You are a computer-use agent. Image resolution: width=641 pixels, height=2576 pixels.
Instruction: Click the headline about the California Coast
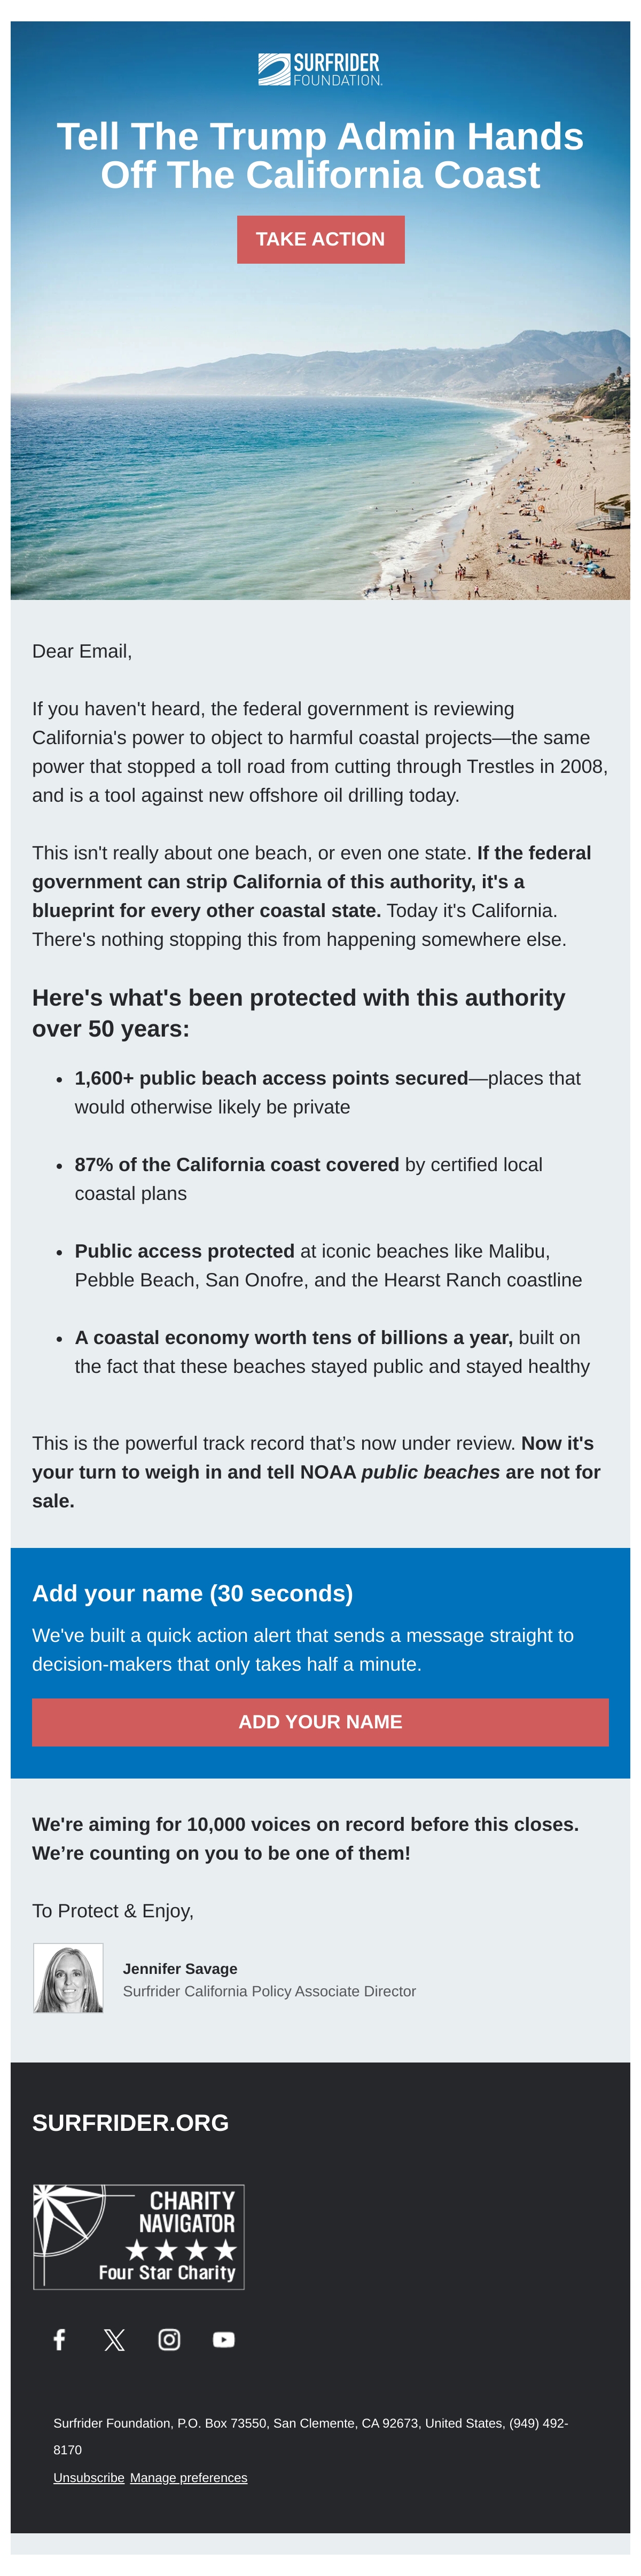pyautogui.click(x=320, y=155)
